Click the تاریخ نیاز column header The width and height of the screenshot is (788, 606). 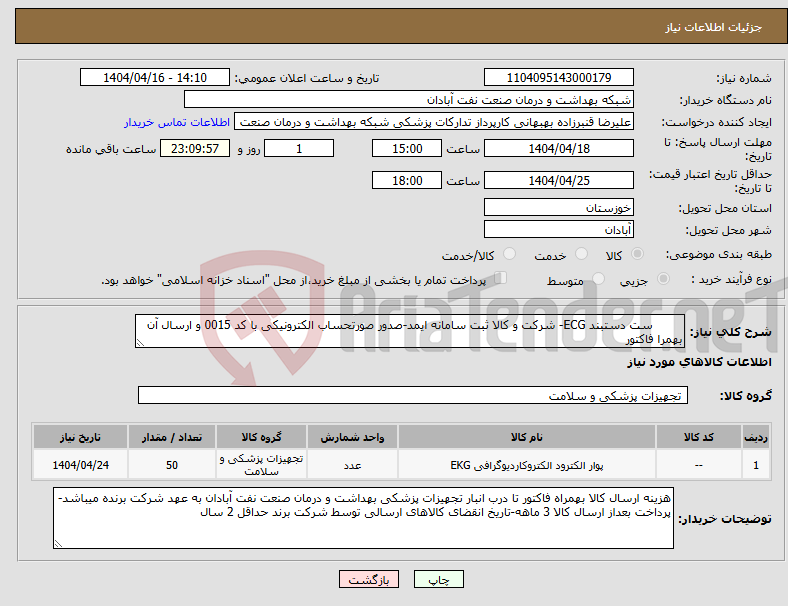(80, 437)
